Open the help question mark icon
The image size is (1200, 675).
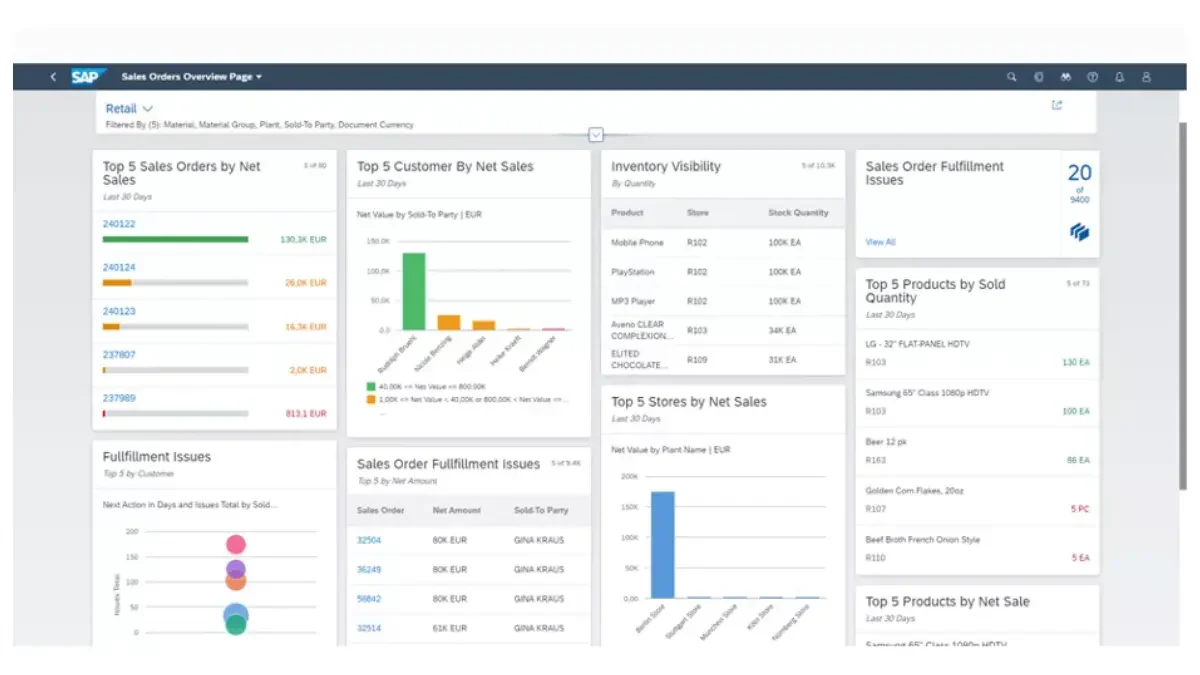pos(1093,77)
